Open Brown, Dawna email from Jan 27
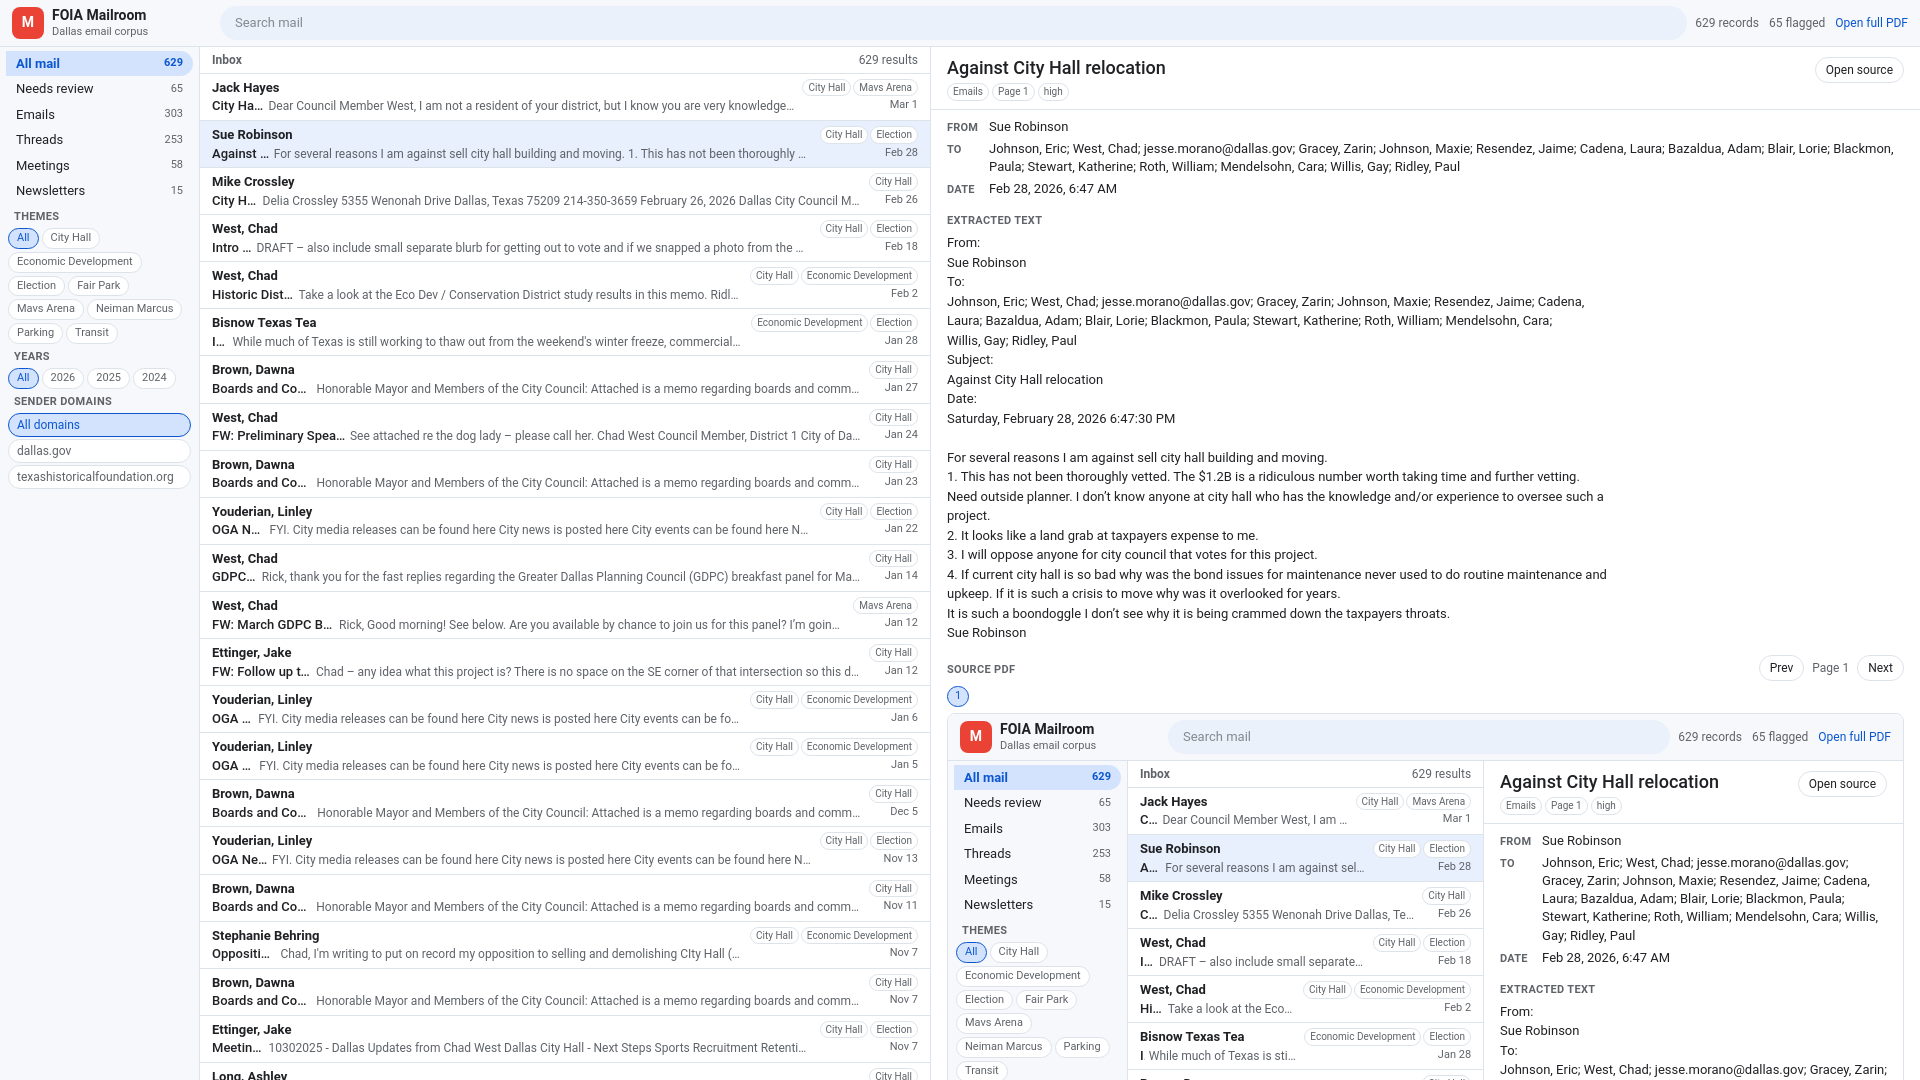This screenshot has width=1920, height=1080. click(x=565, y=379)
